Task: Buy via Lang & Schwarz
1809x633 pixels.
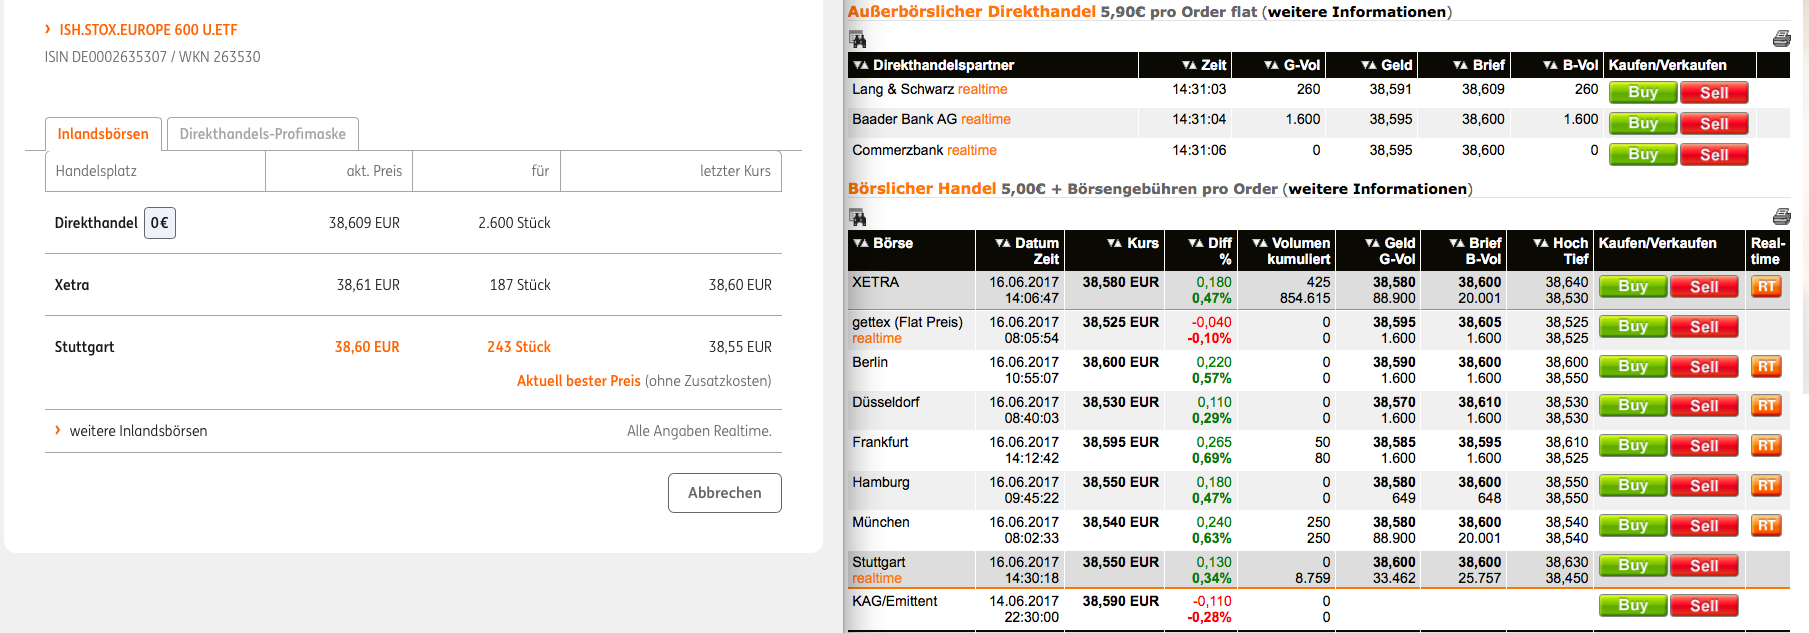Action: pos(1642,93)
